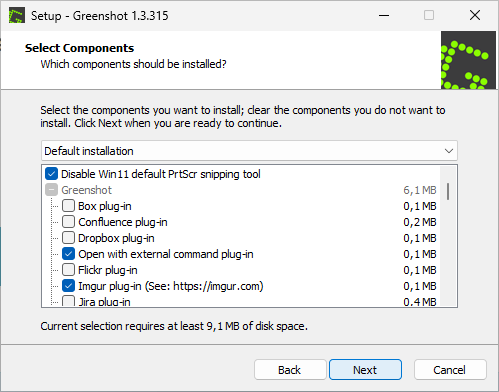Click the Greenshot icon in the title bar

17,15
